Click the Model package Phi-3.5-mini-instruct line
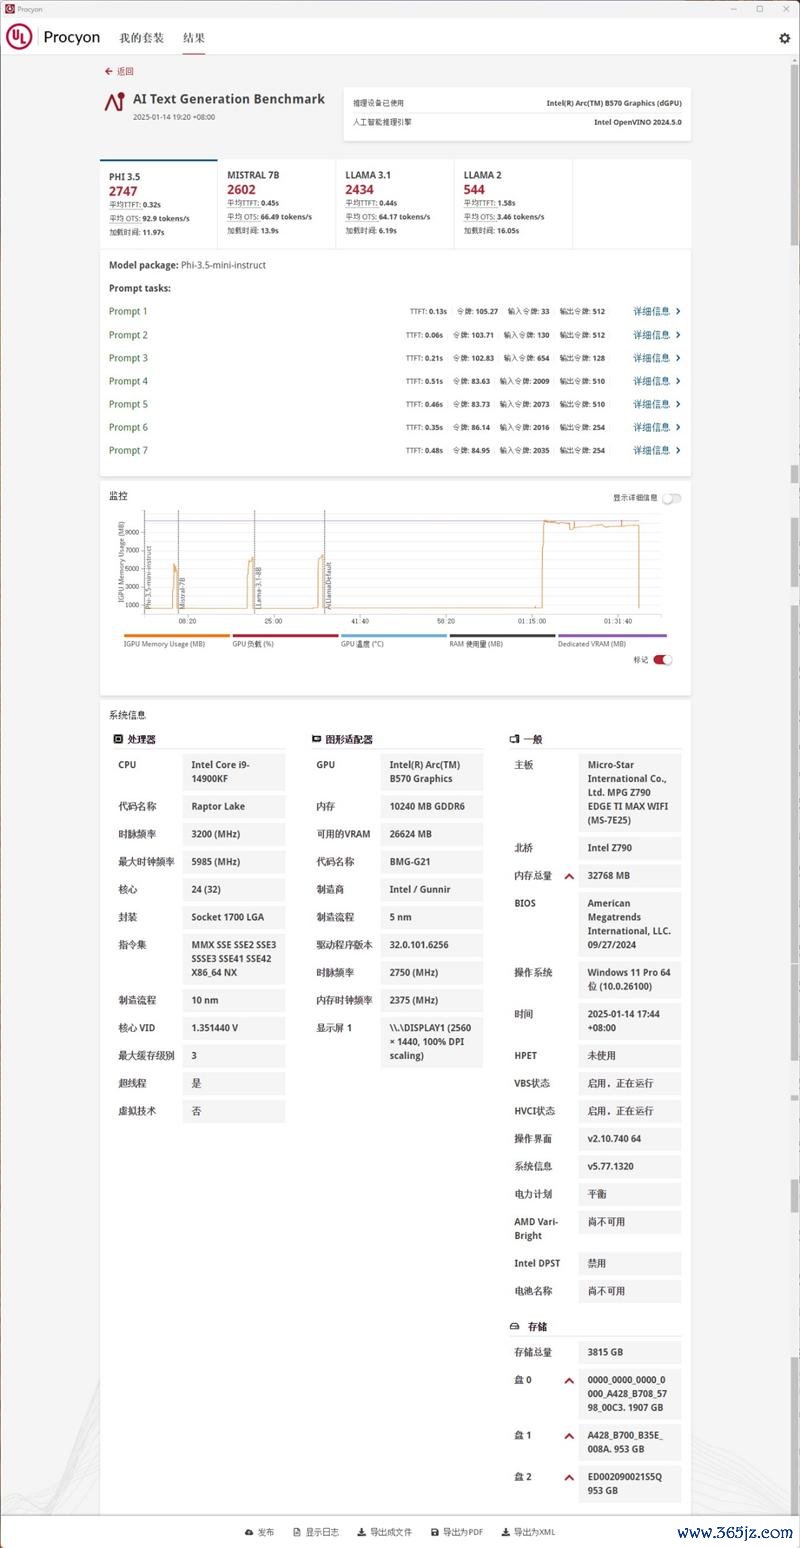The height and width of the screenshot is (1548, 800). (187, 265)
